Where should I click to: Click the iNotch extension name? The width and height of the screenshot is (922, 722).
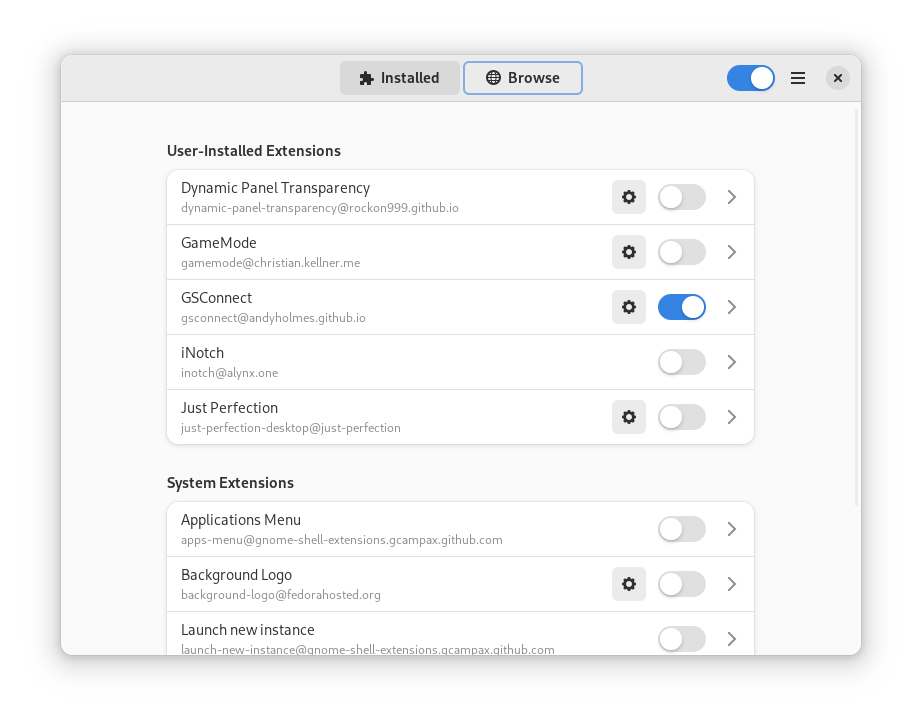(x=203, y=353)
